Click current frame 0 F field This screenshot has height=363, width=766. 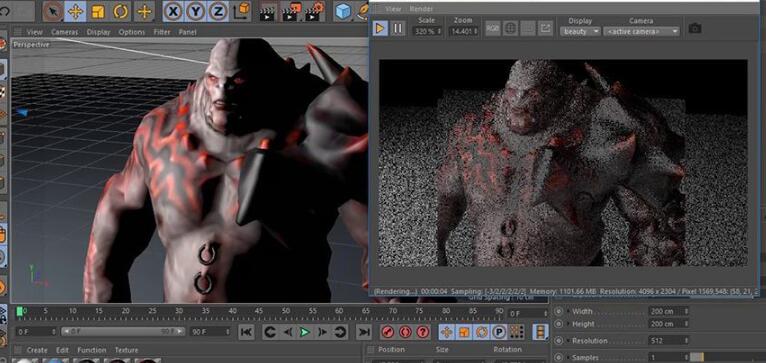point(528,314)
